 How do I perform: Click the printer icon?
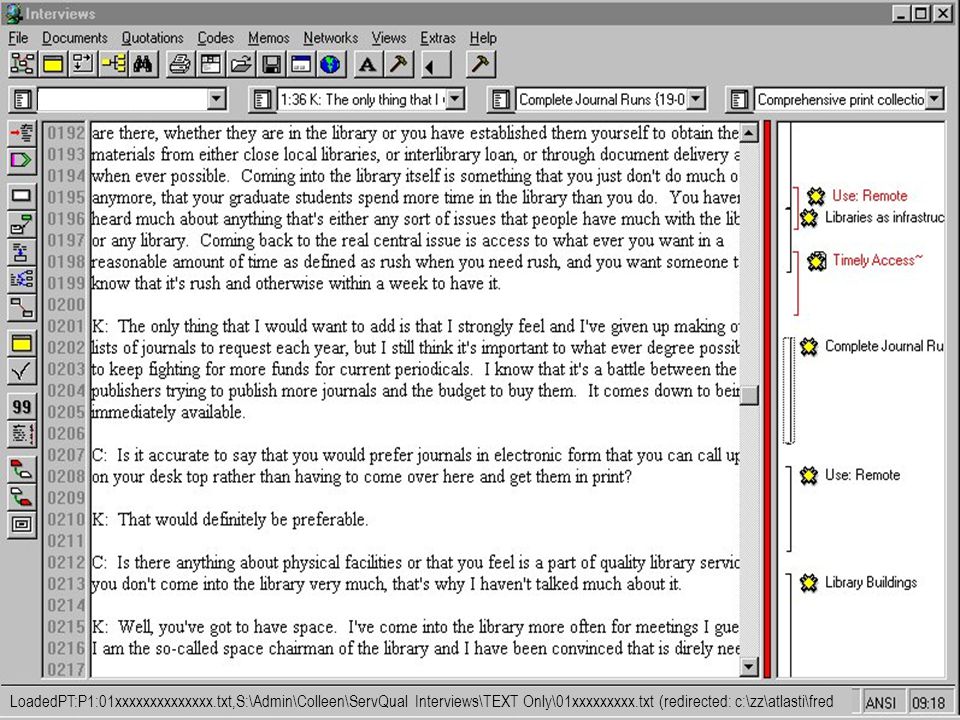[x=180, y=64]
